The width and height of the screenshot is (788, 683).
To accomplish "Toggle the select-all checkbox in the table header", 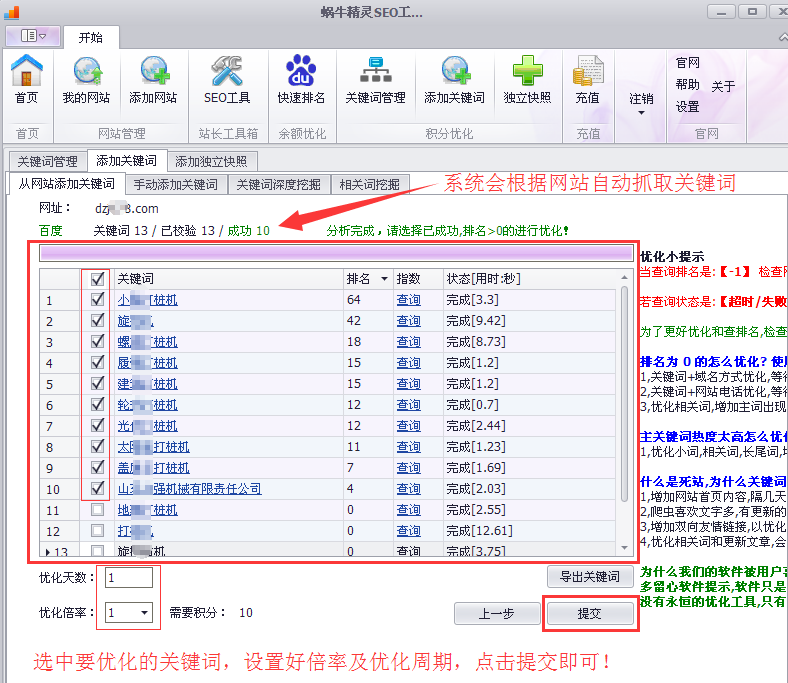I will coord(97,279).
